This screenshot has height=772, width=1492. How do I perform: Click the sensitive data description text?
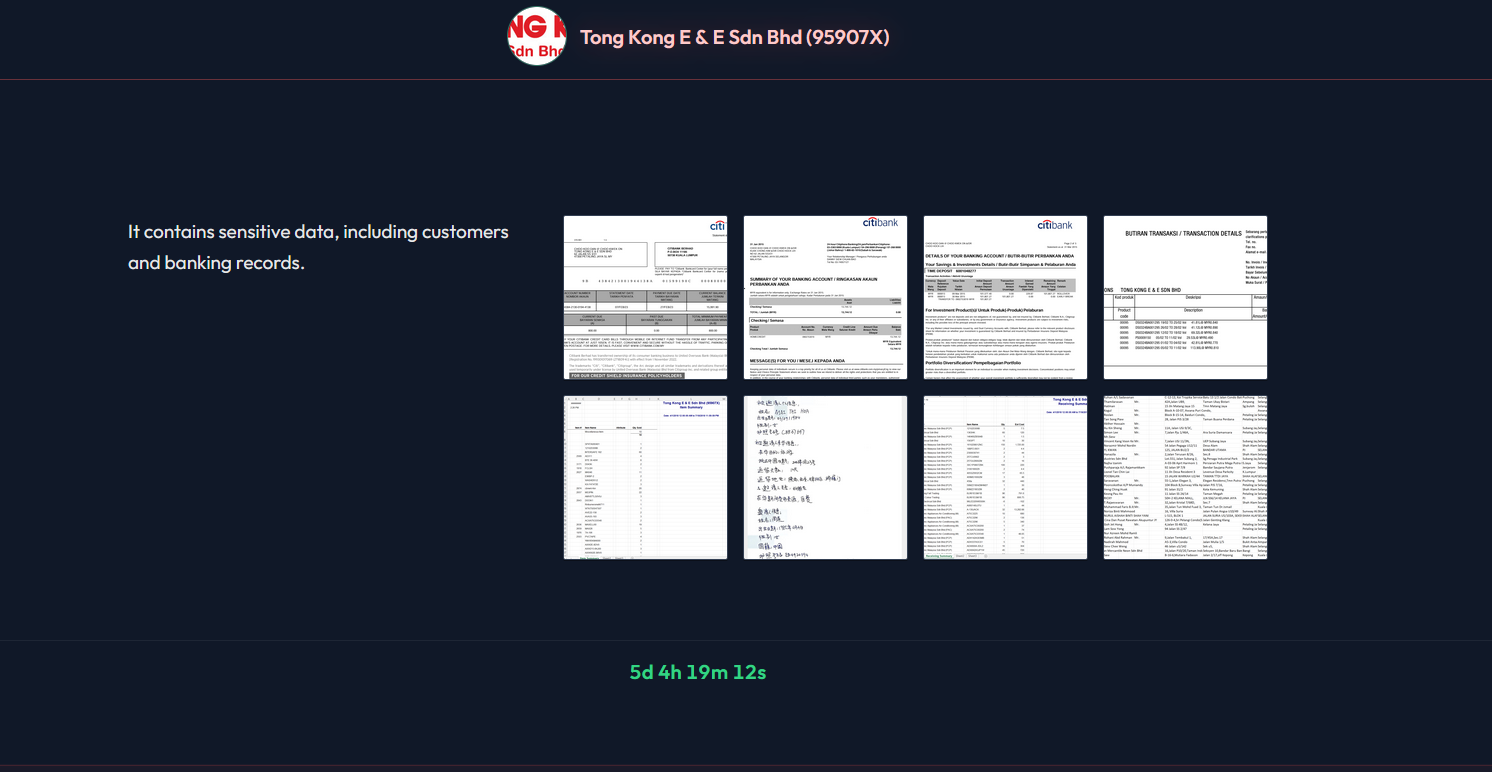pyautogui.click(x=318, y=247)
